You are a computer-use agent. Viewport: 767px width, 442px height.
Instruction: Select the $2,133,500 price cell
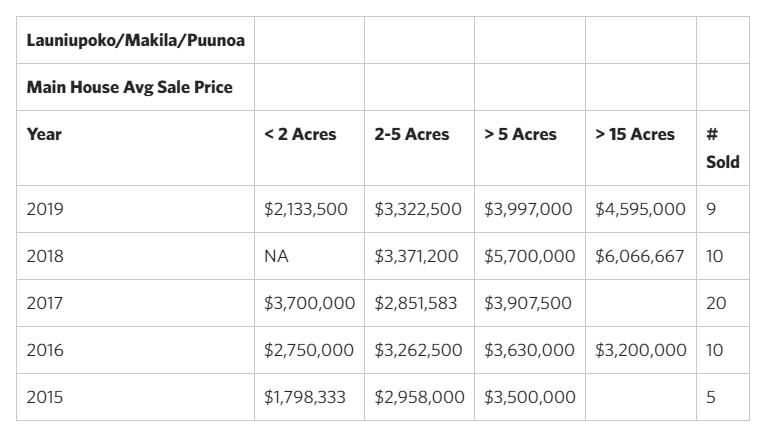pyautogui.click(x=309, y=209)
